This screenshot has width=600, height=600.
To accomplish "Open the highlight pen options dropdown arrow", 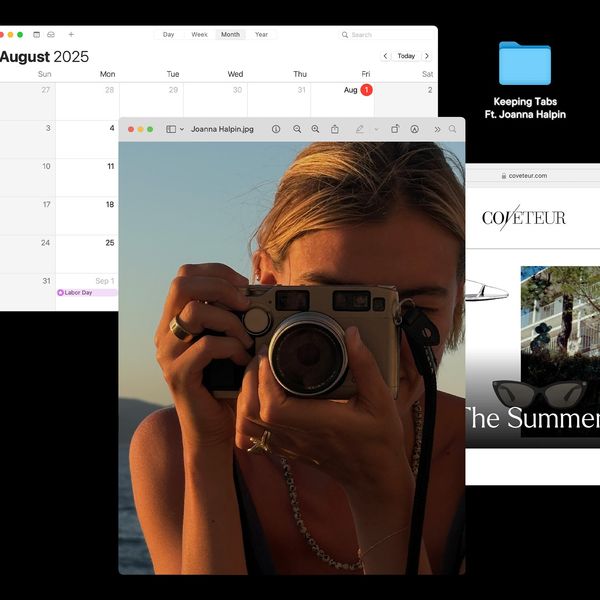I will [376, 129].
